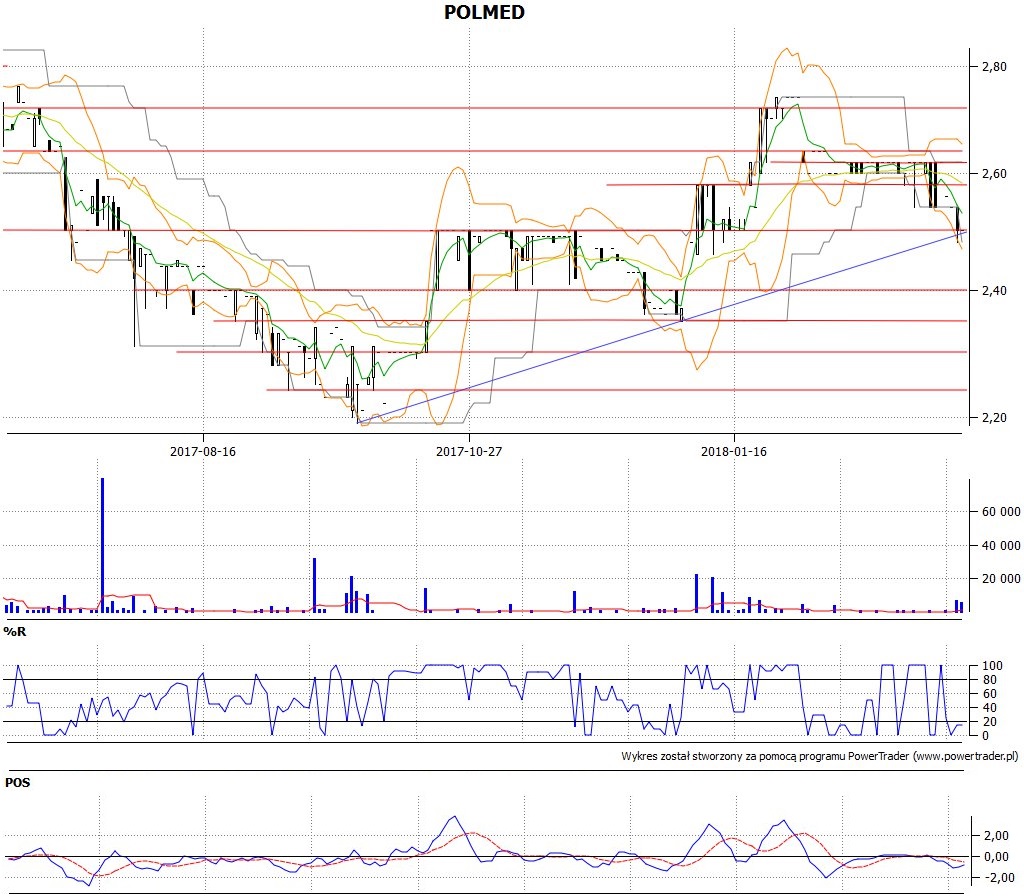Screen dimensions: 1024x896
Task: Click the 20 000 volume axis label
Action: pyautogui.click(x=1001, y=579)
